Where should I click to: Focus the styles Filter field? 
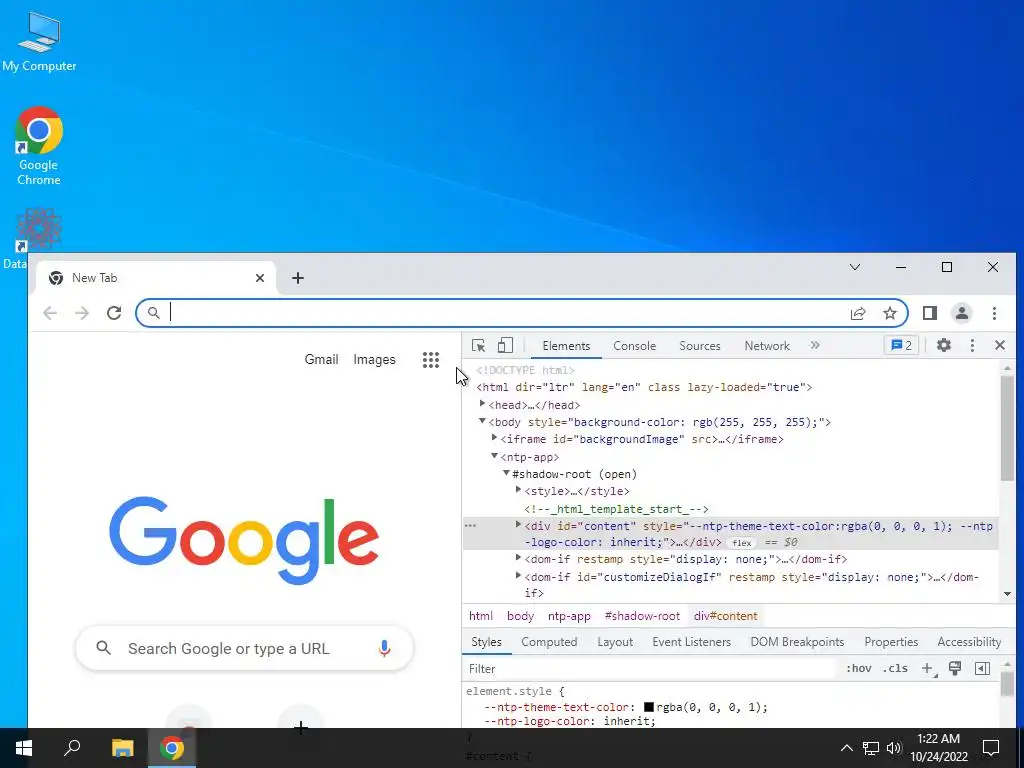pyautogui.click(x=650, y=669)
